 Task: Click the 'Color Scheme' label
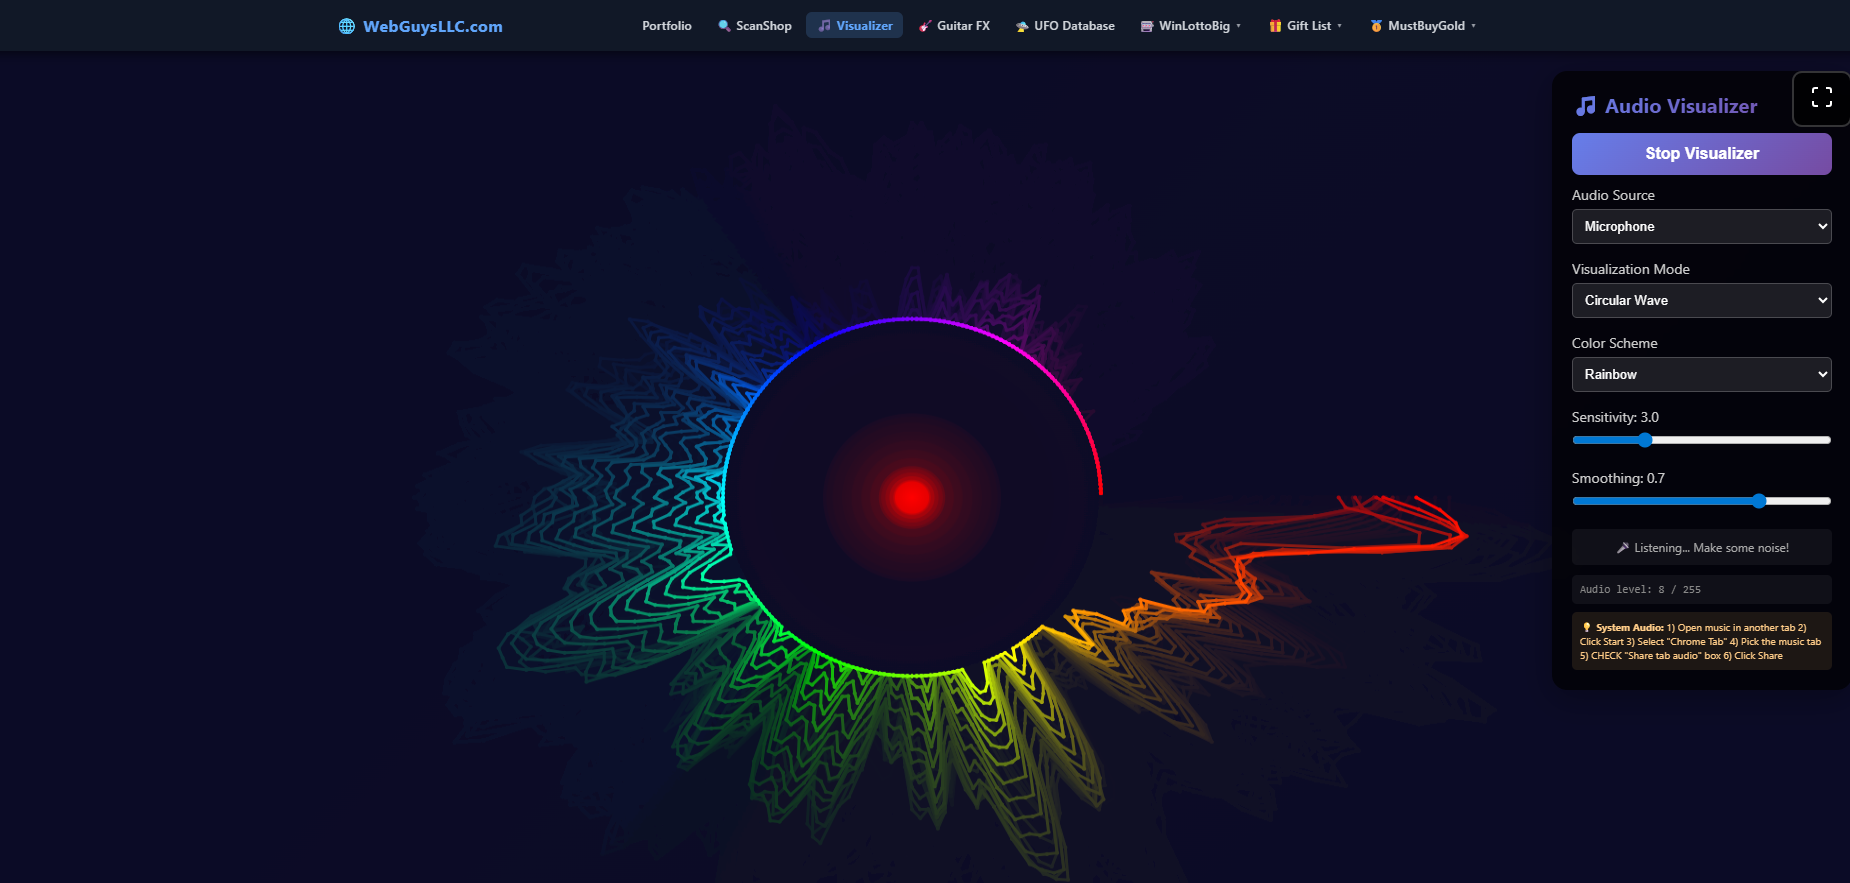[x=1615, y=343]
